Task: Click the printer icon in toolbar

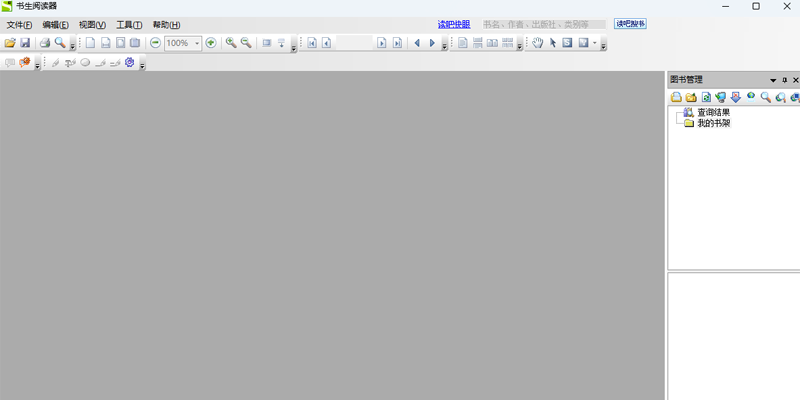Action: click(45, 43)
